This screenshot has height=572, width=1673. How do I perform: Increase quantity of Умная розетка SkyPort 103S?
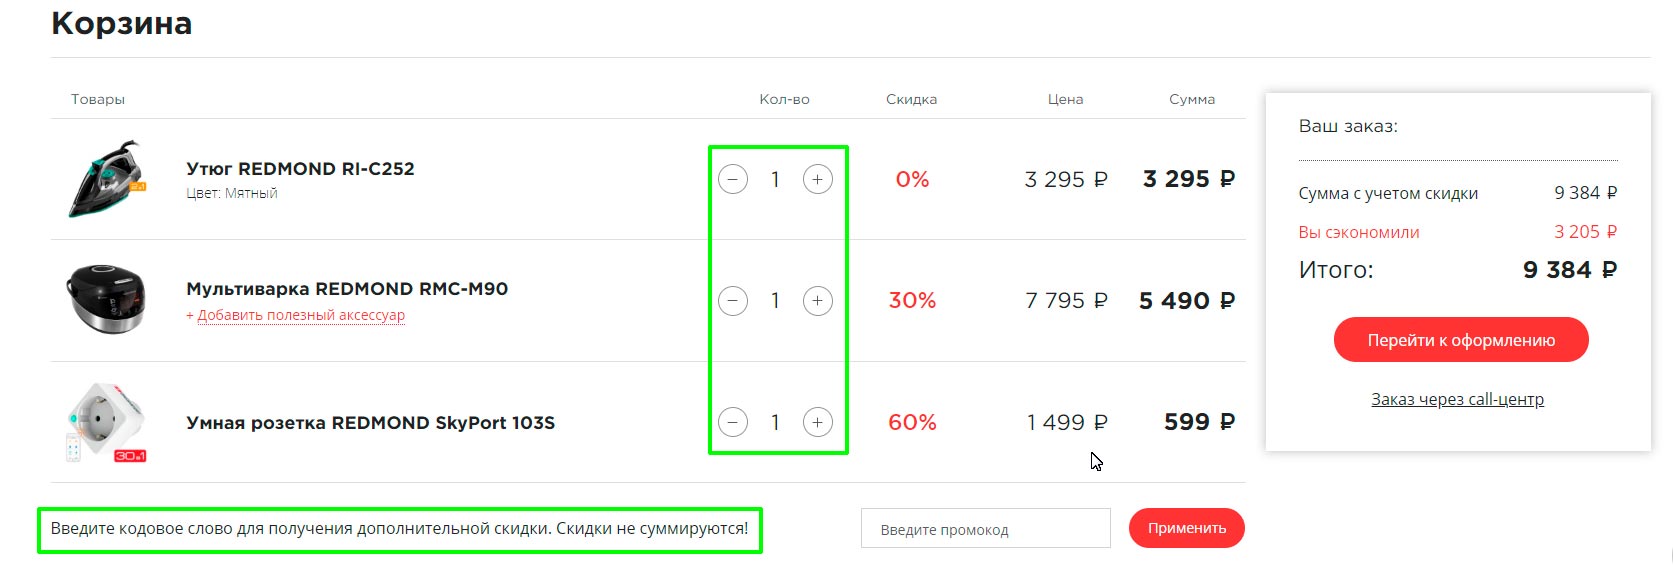tap(817, 423)
